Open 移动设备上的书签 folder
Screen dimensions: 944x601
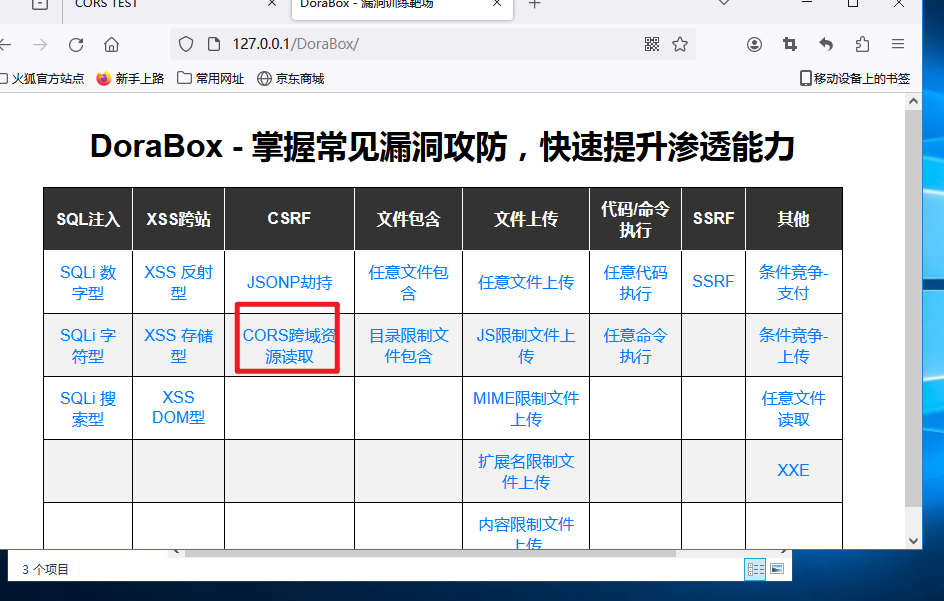[x=855, y=79]
